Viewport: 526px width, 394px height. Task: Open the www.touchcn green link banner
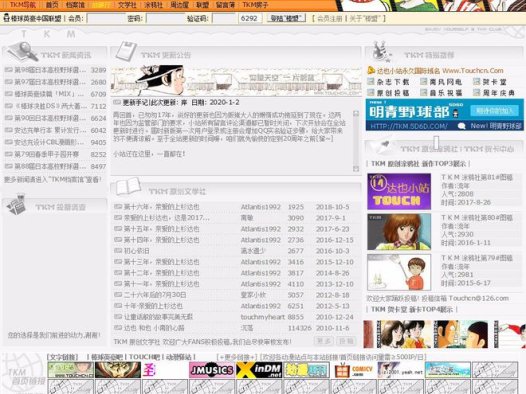(70, 370)
